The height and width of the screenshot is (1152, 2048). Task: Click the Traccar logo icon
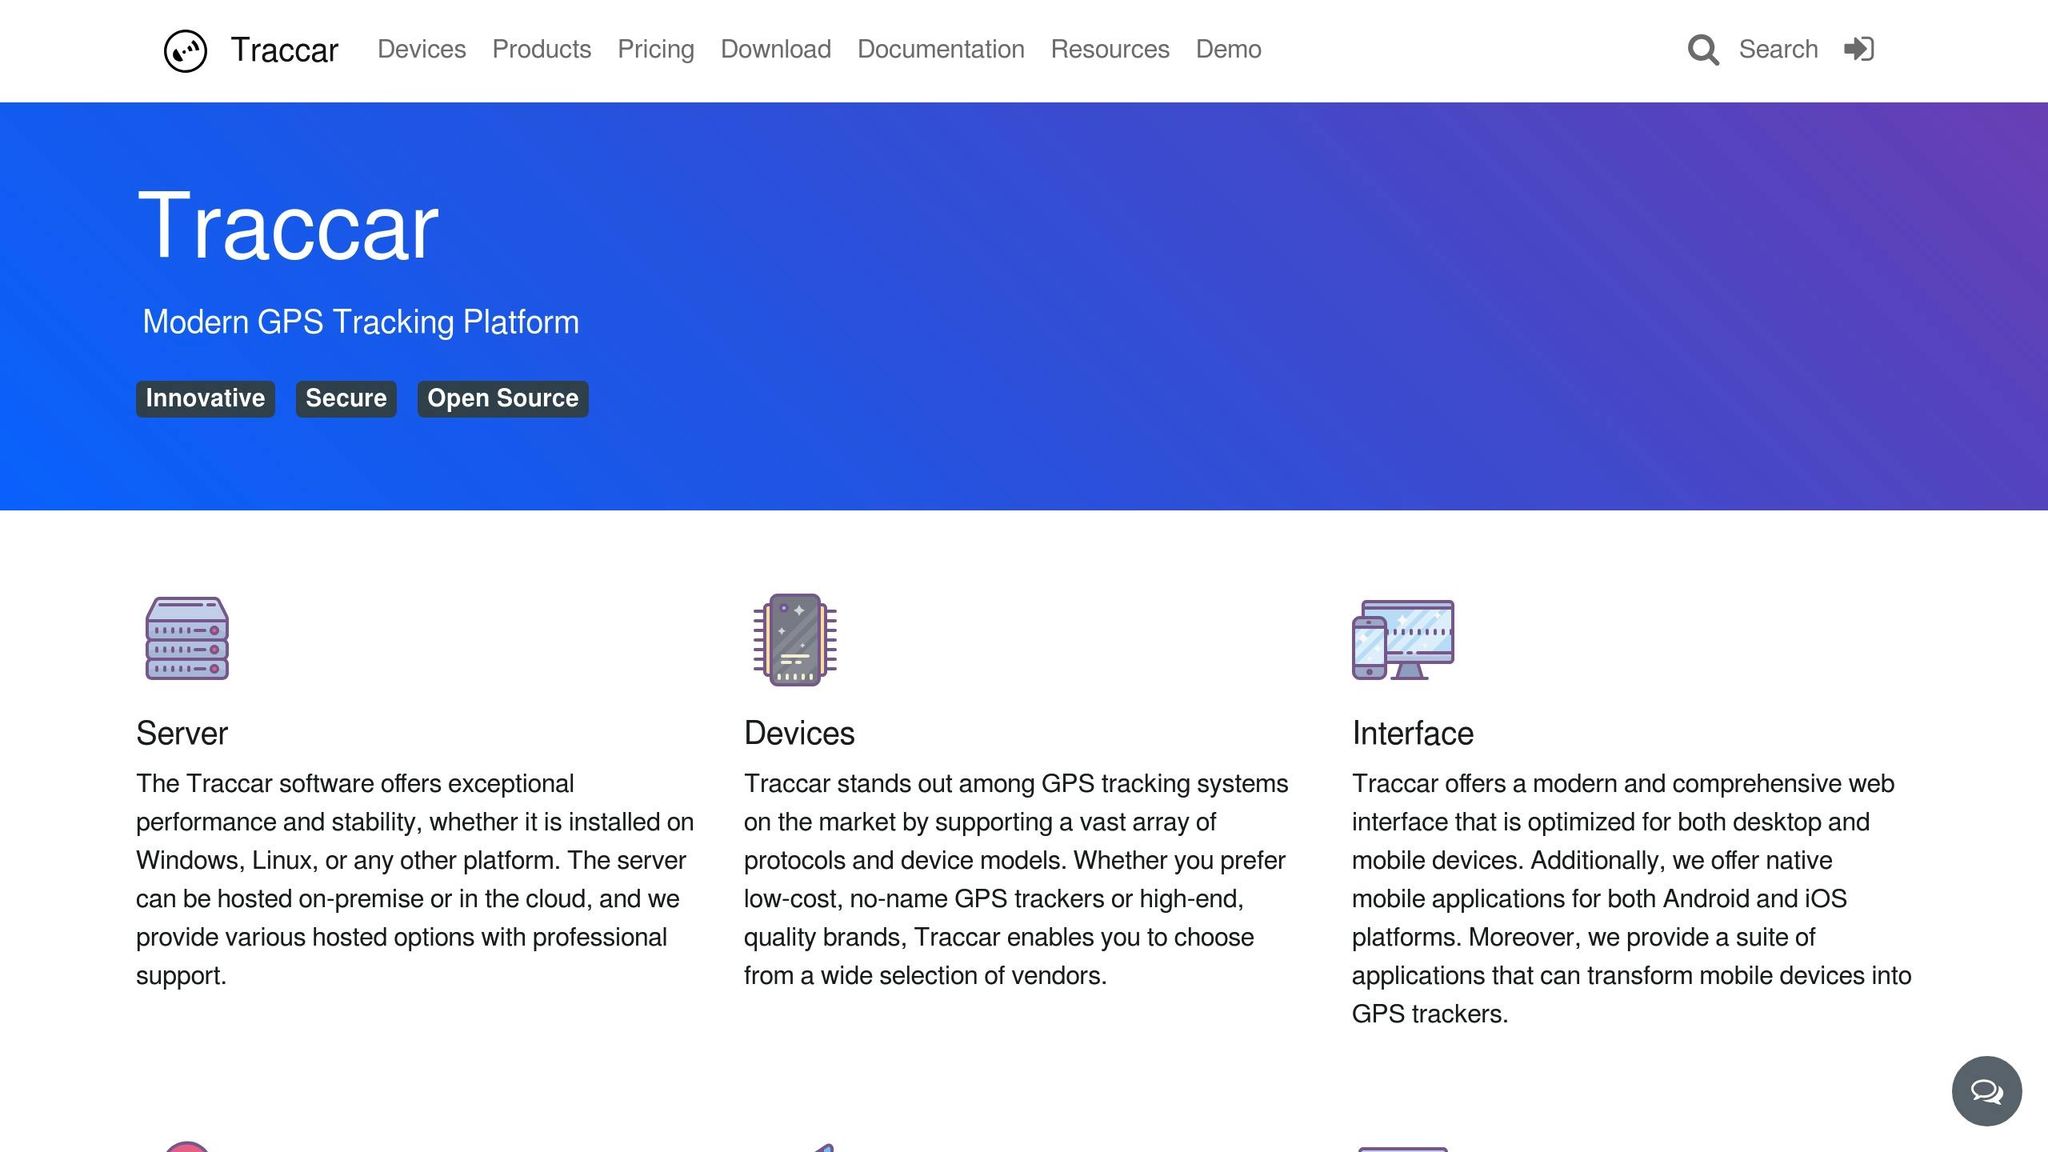coord(185,50)
